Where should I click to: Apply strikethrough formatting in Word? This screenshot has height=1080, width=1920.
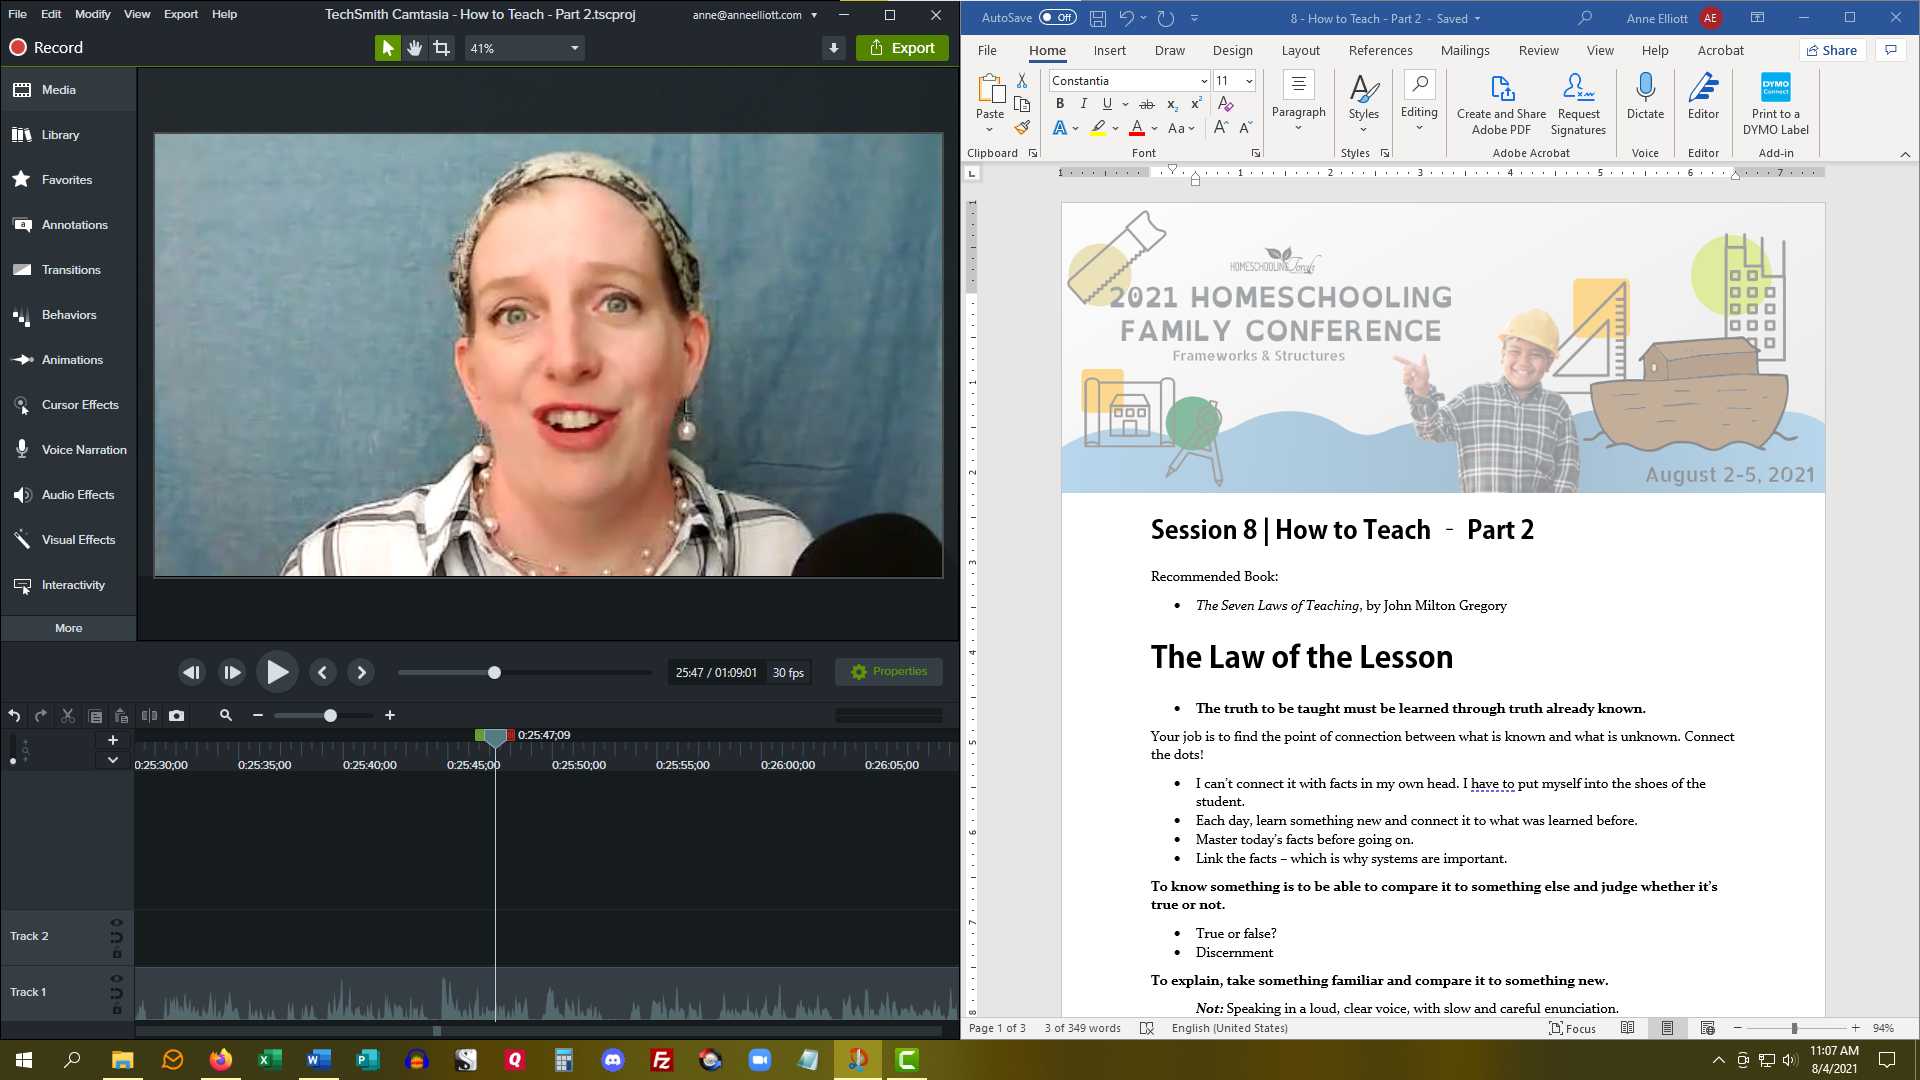pyautogui.click(x=1147, y=104)
